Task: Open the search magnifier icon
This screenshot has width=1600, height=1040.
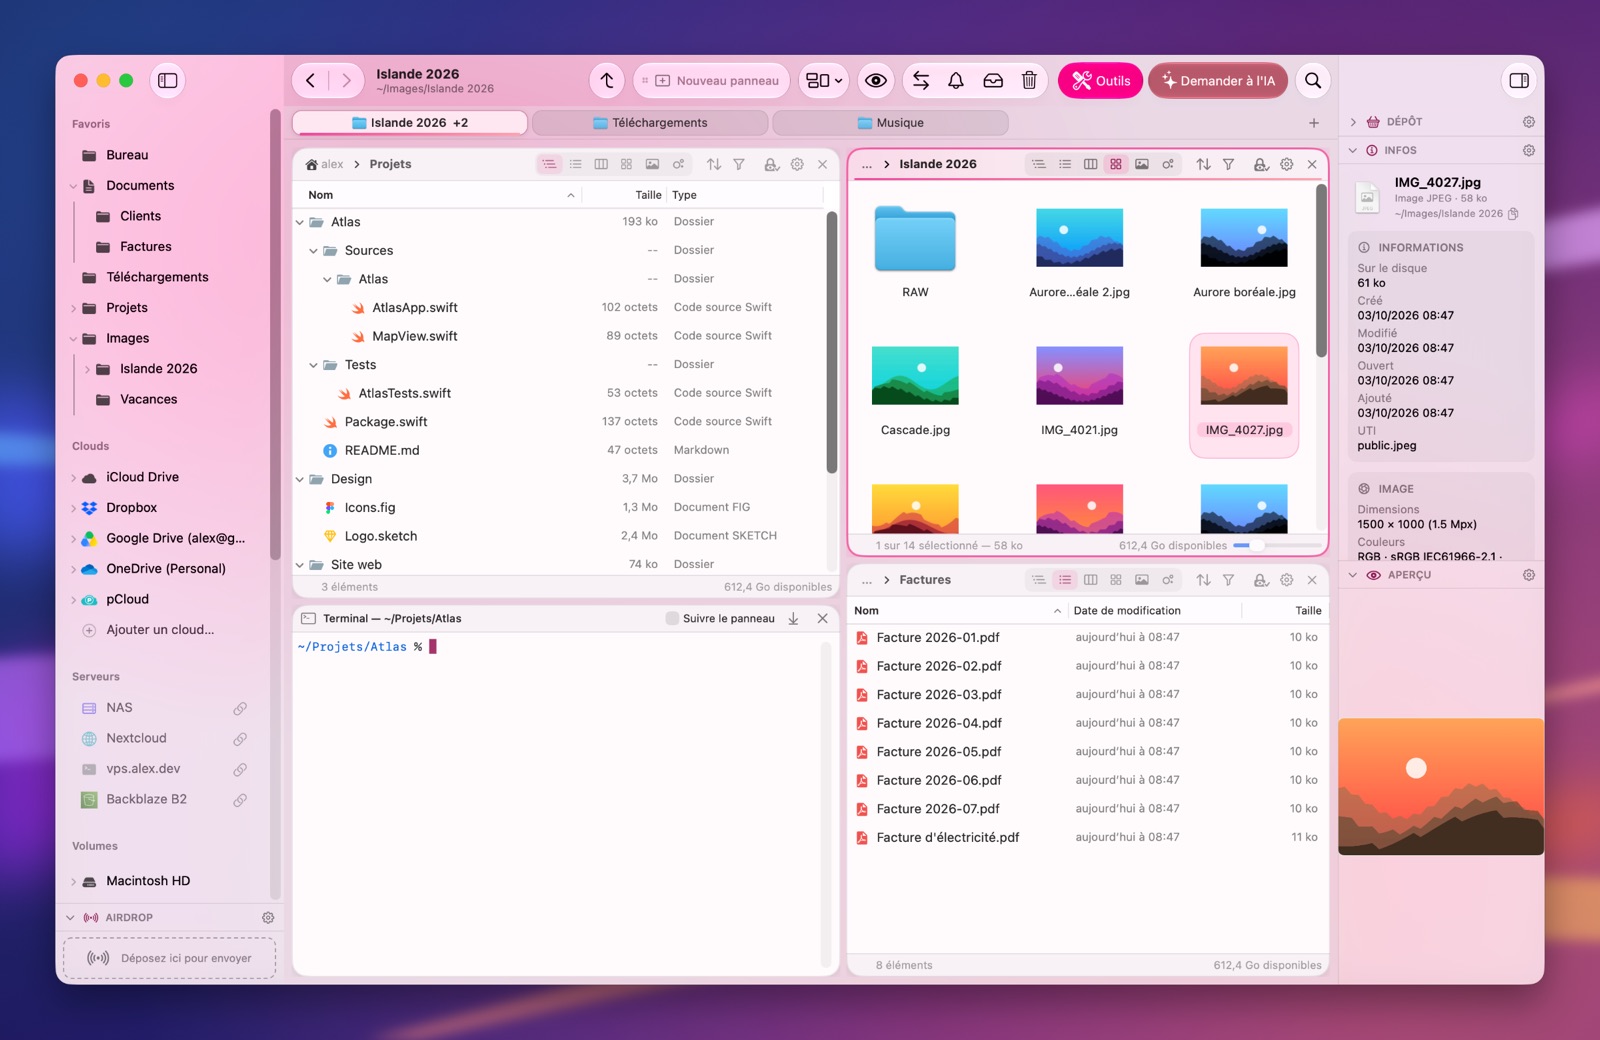Action: click(x=1313, y=81)
